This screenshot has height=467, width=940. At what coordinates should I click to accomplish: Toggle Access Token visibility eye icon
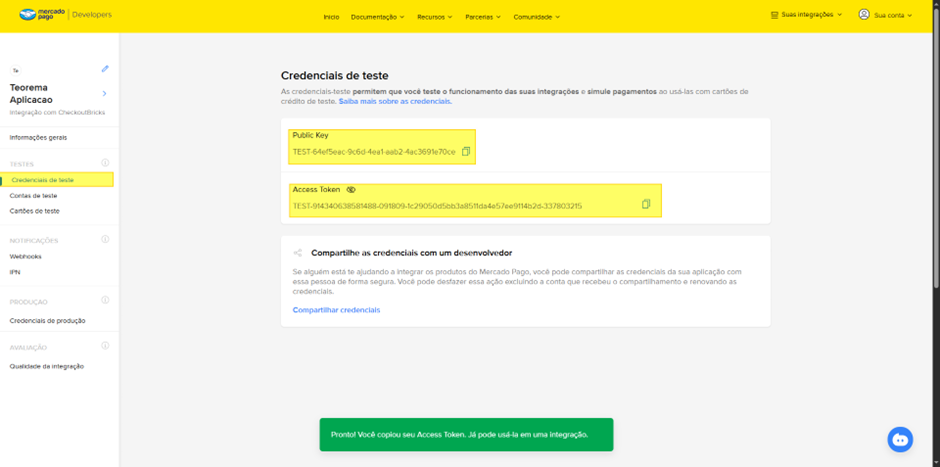tap(351, 189)
